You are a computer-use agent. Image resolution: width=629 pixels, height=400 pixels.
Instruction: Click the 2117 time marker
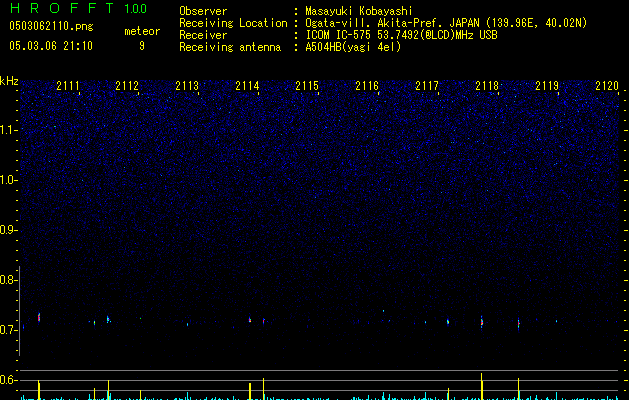[x=427, y=86]
